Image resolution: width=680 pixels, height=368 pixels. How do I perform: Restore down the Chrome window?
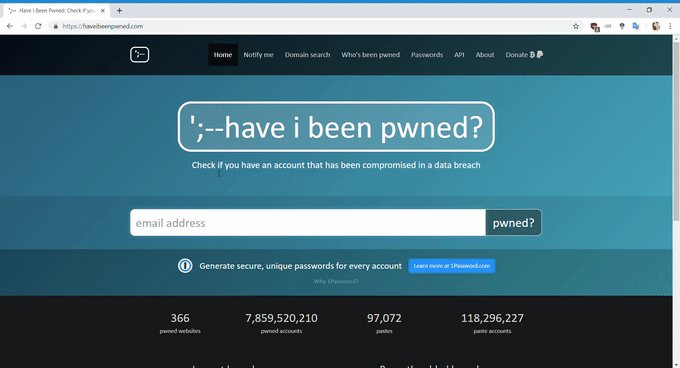[649, 10]
